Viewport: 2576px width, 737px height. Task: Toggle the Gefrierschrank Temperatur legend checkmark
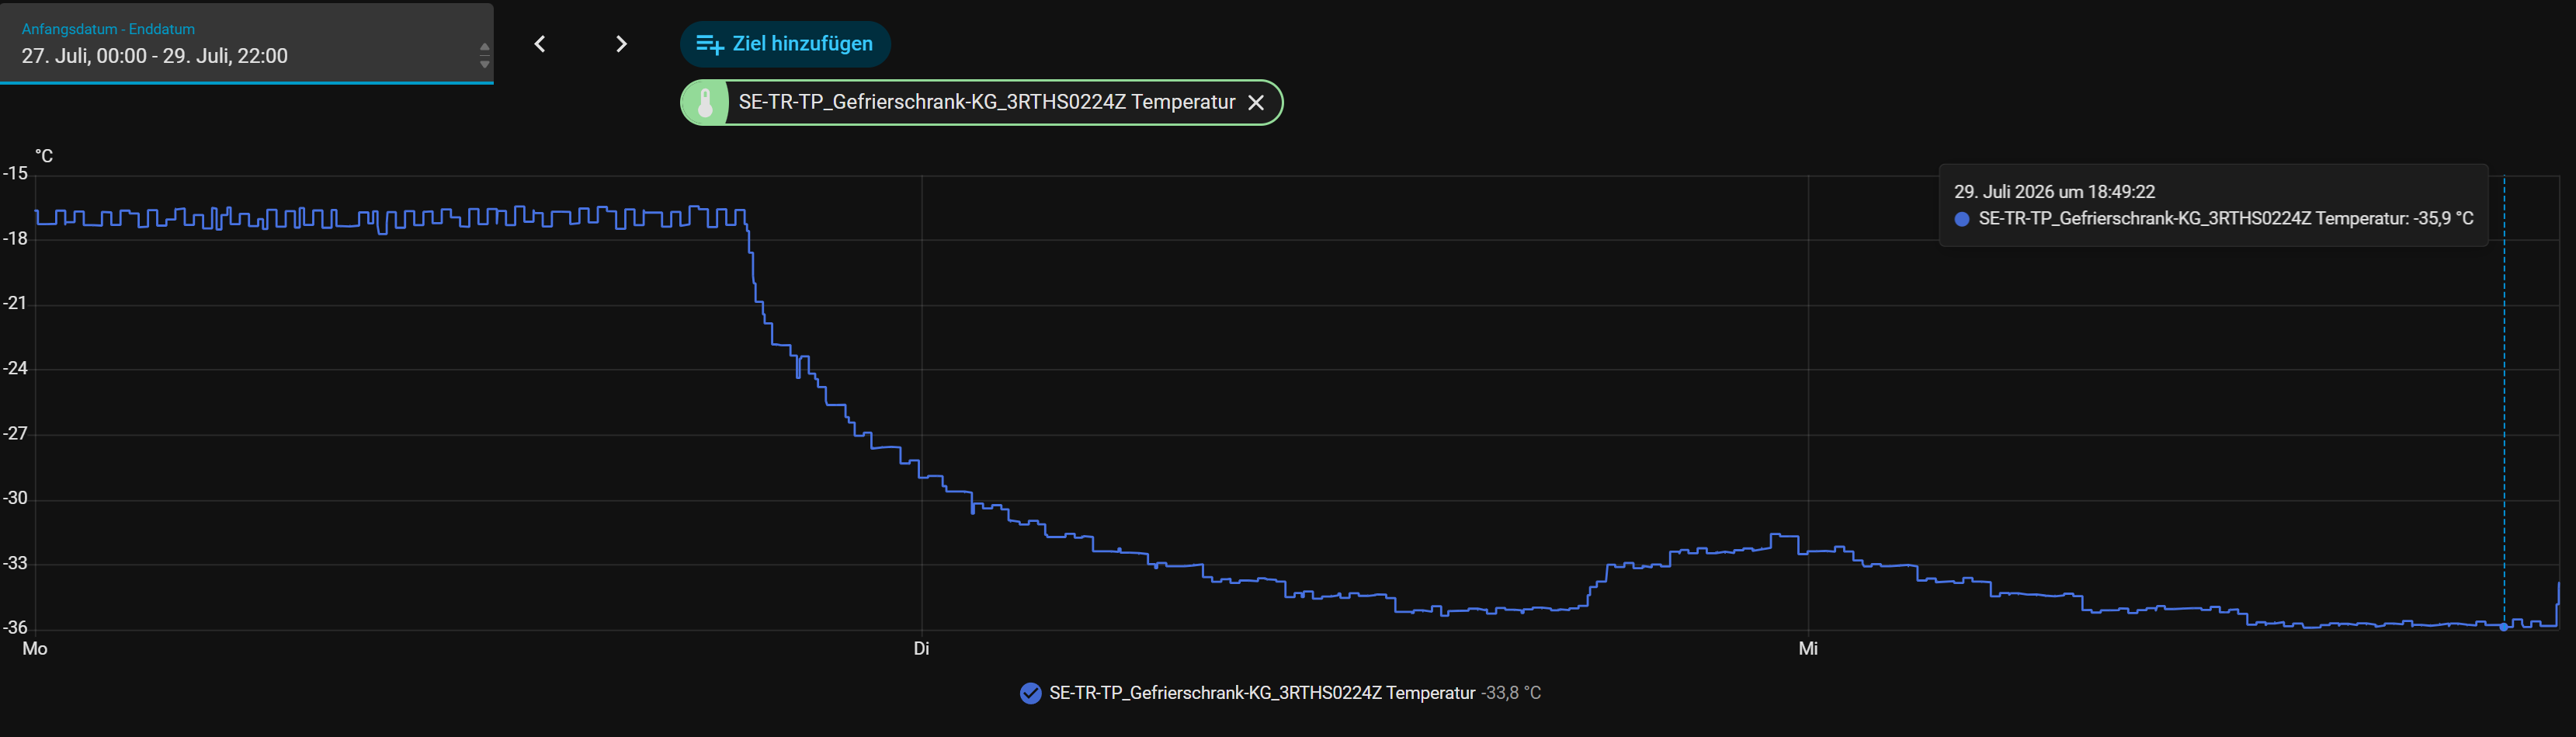1030,693
